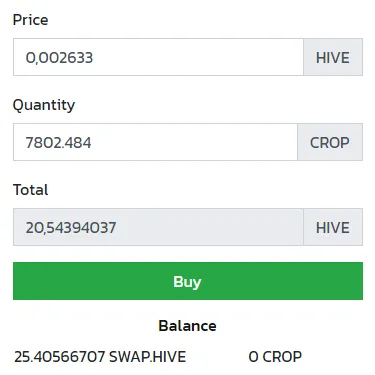Focus the Quantity input field
The height and width of the screenshot is (375, 375).
[x=155, y=142]
